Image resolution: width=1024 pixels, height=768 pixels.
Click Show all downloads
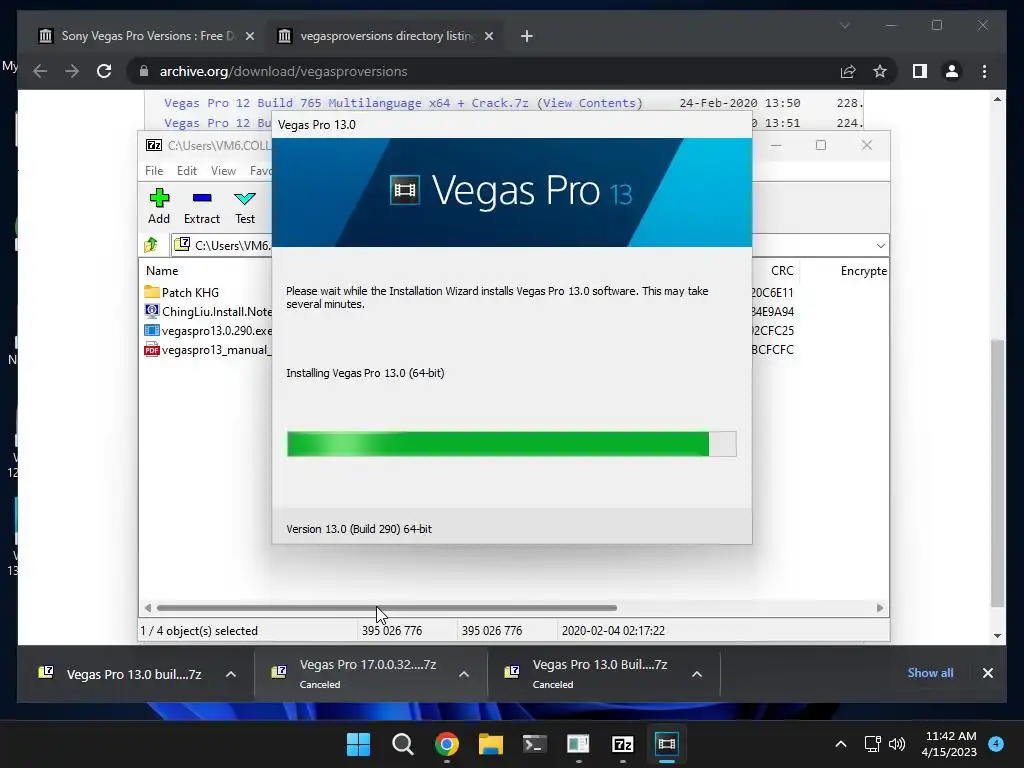930,673
